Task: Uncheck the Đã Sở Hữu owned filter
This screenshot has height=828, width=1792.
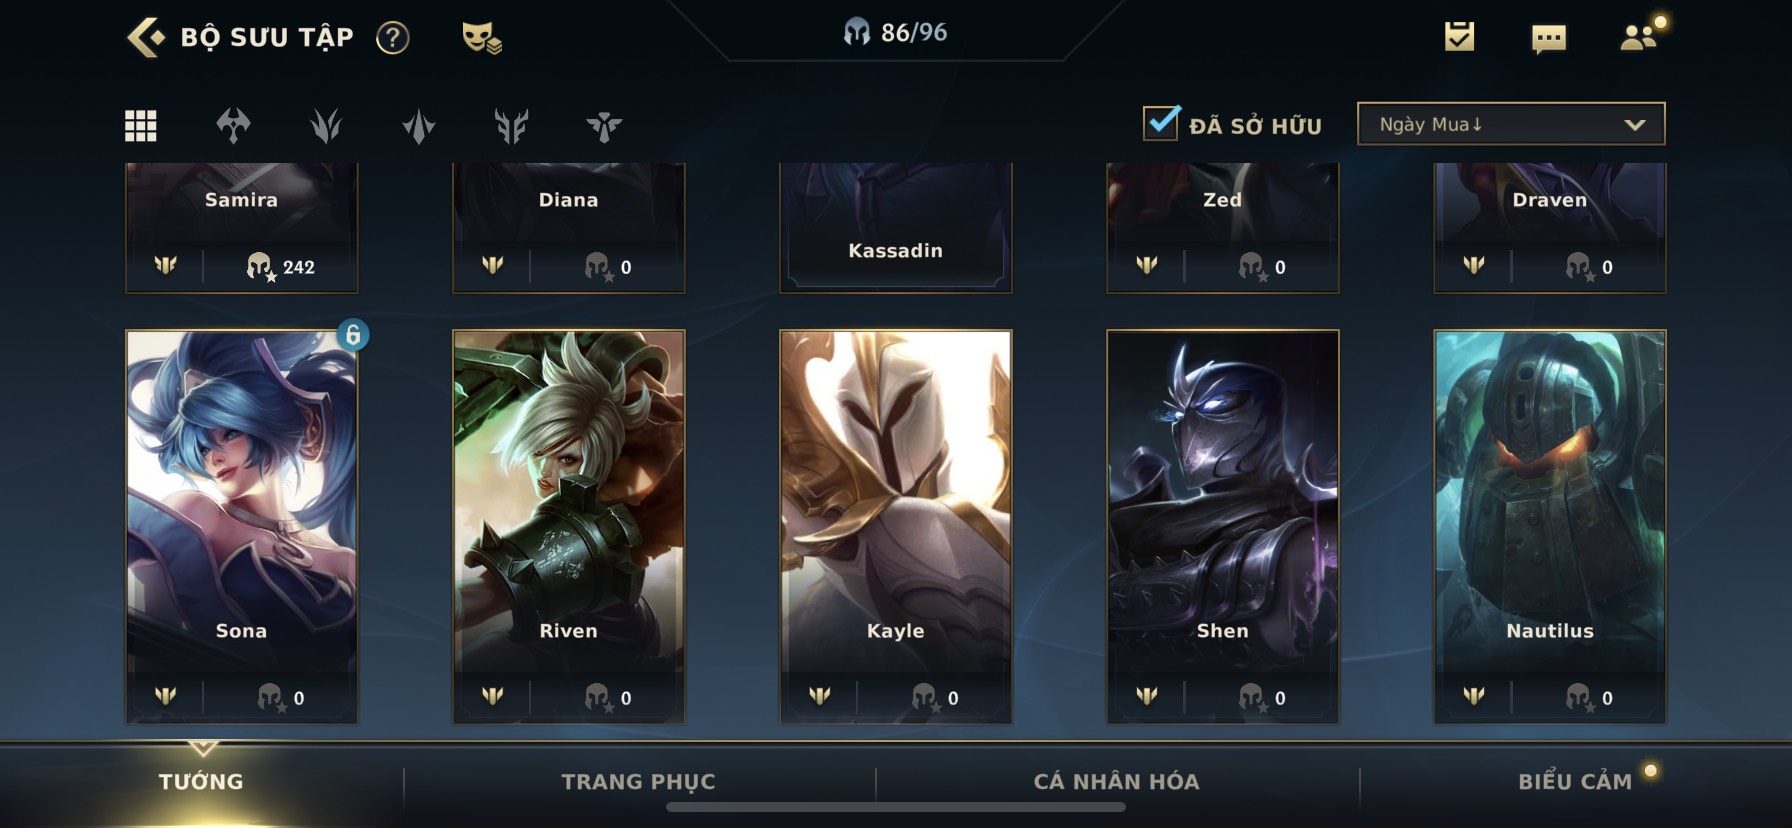Action: (1161, 123)
